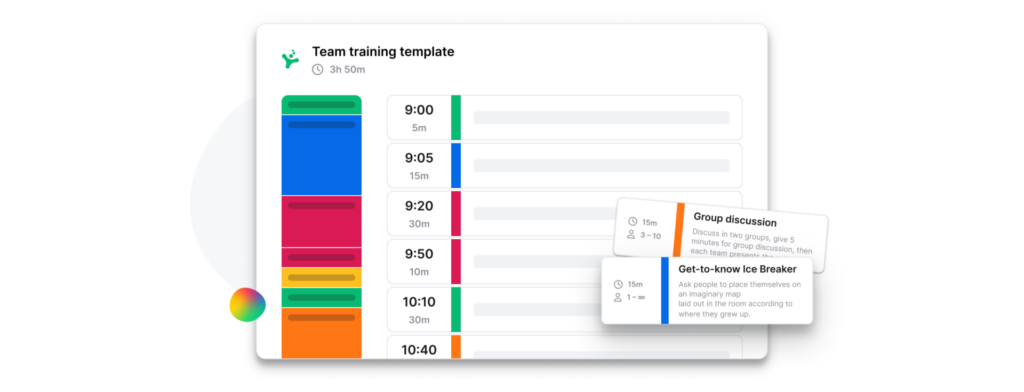The width and height of the screenshot is (1024, 392).
Task: Click the clock icon on Ice Breaker card
Action: [x=618, y=284]
